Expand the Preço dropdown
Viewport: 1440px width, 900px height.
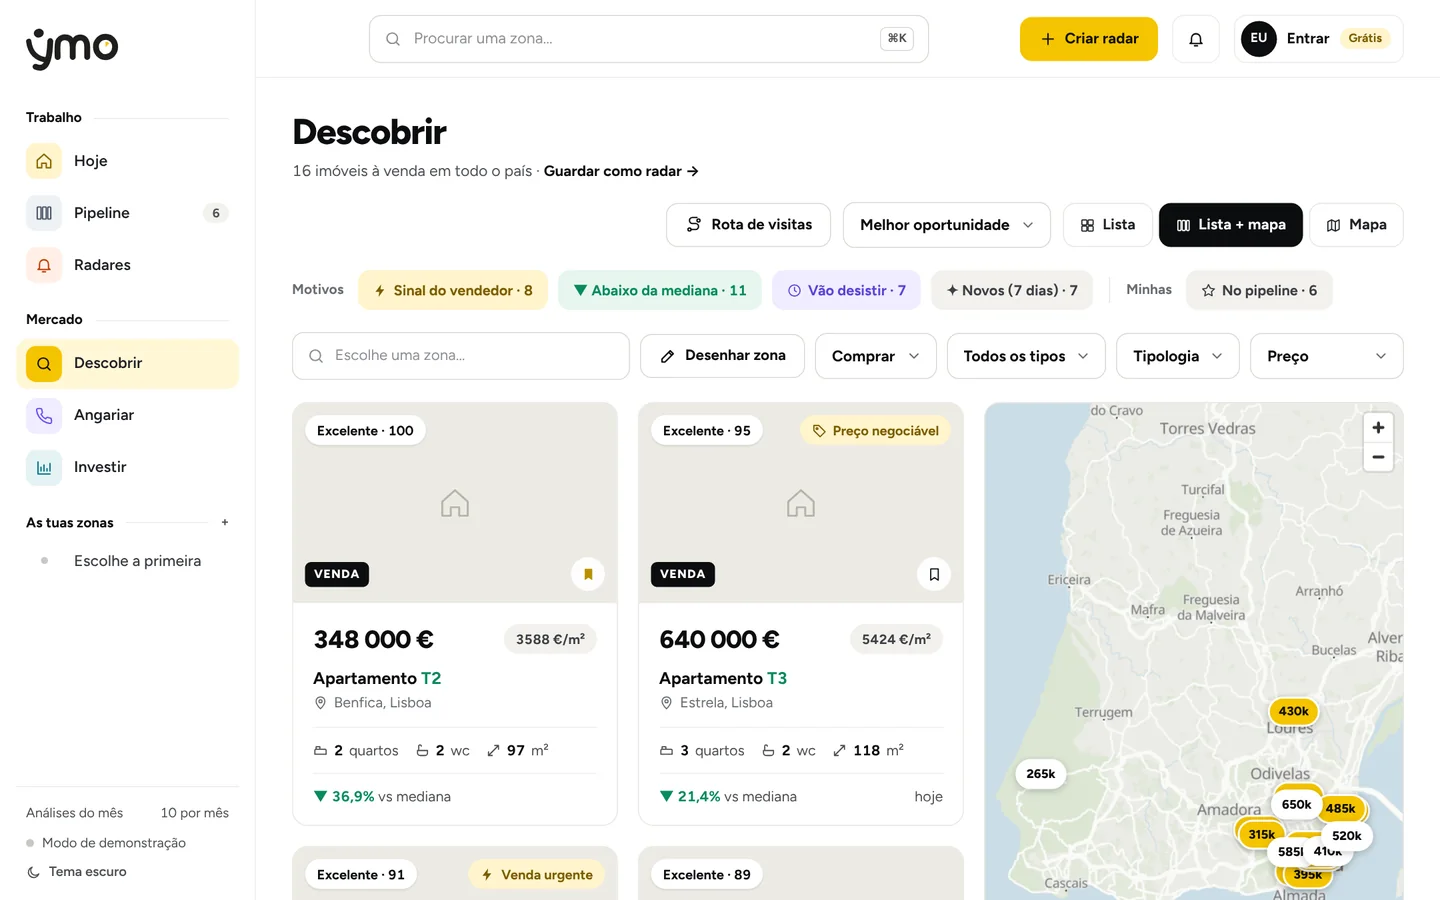point(1326,356)
